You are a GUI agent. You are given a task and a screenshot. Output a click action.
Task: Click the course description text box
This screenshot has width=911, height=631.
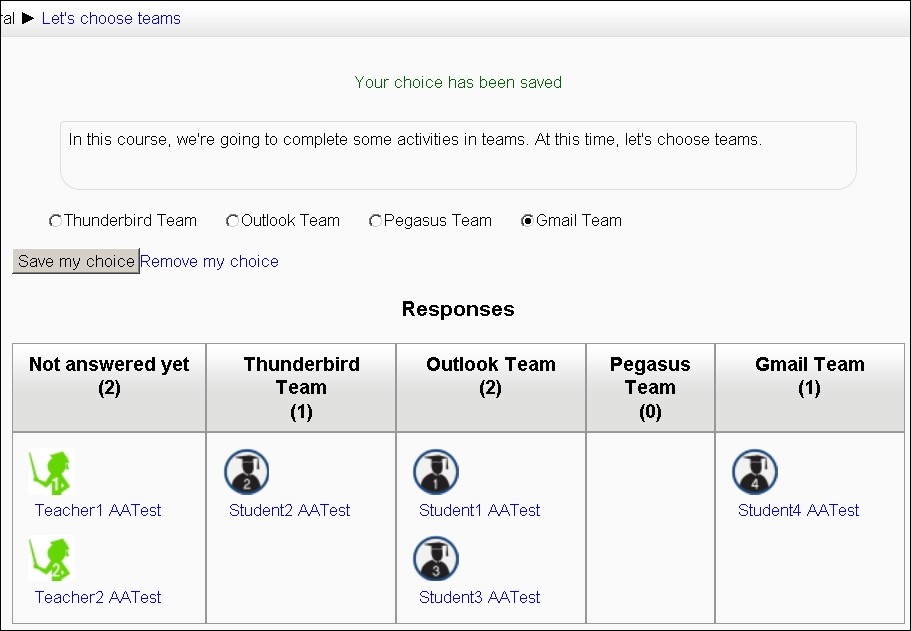(x=458, y=155)
